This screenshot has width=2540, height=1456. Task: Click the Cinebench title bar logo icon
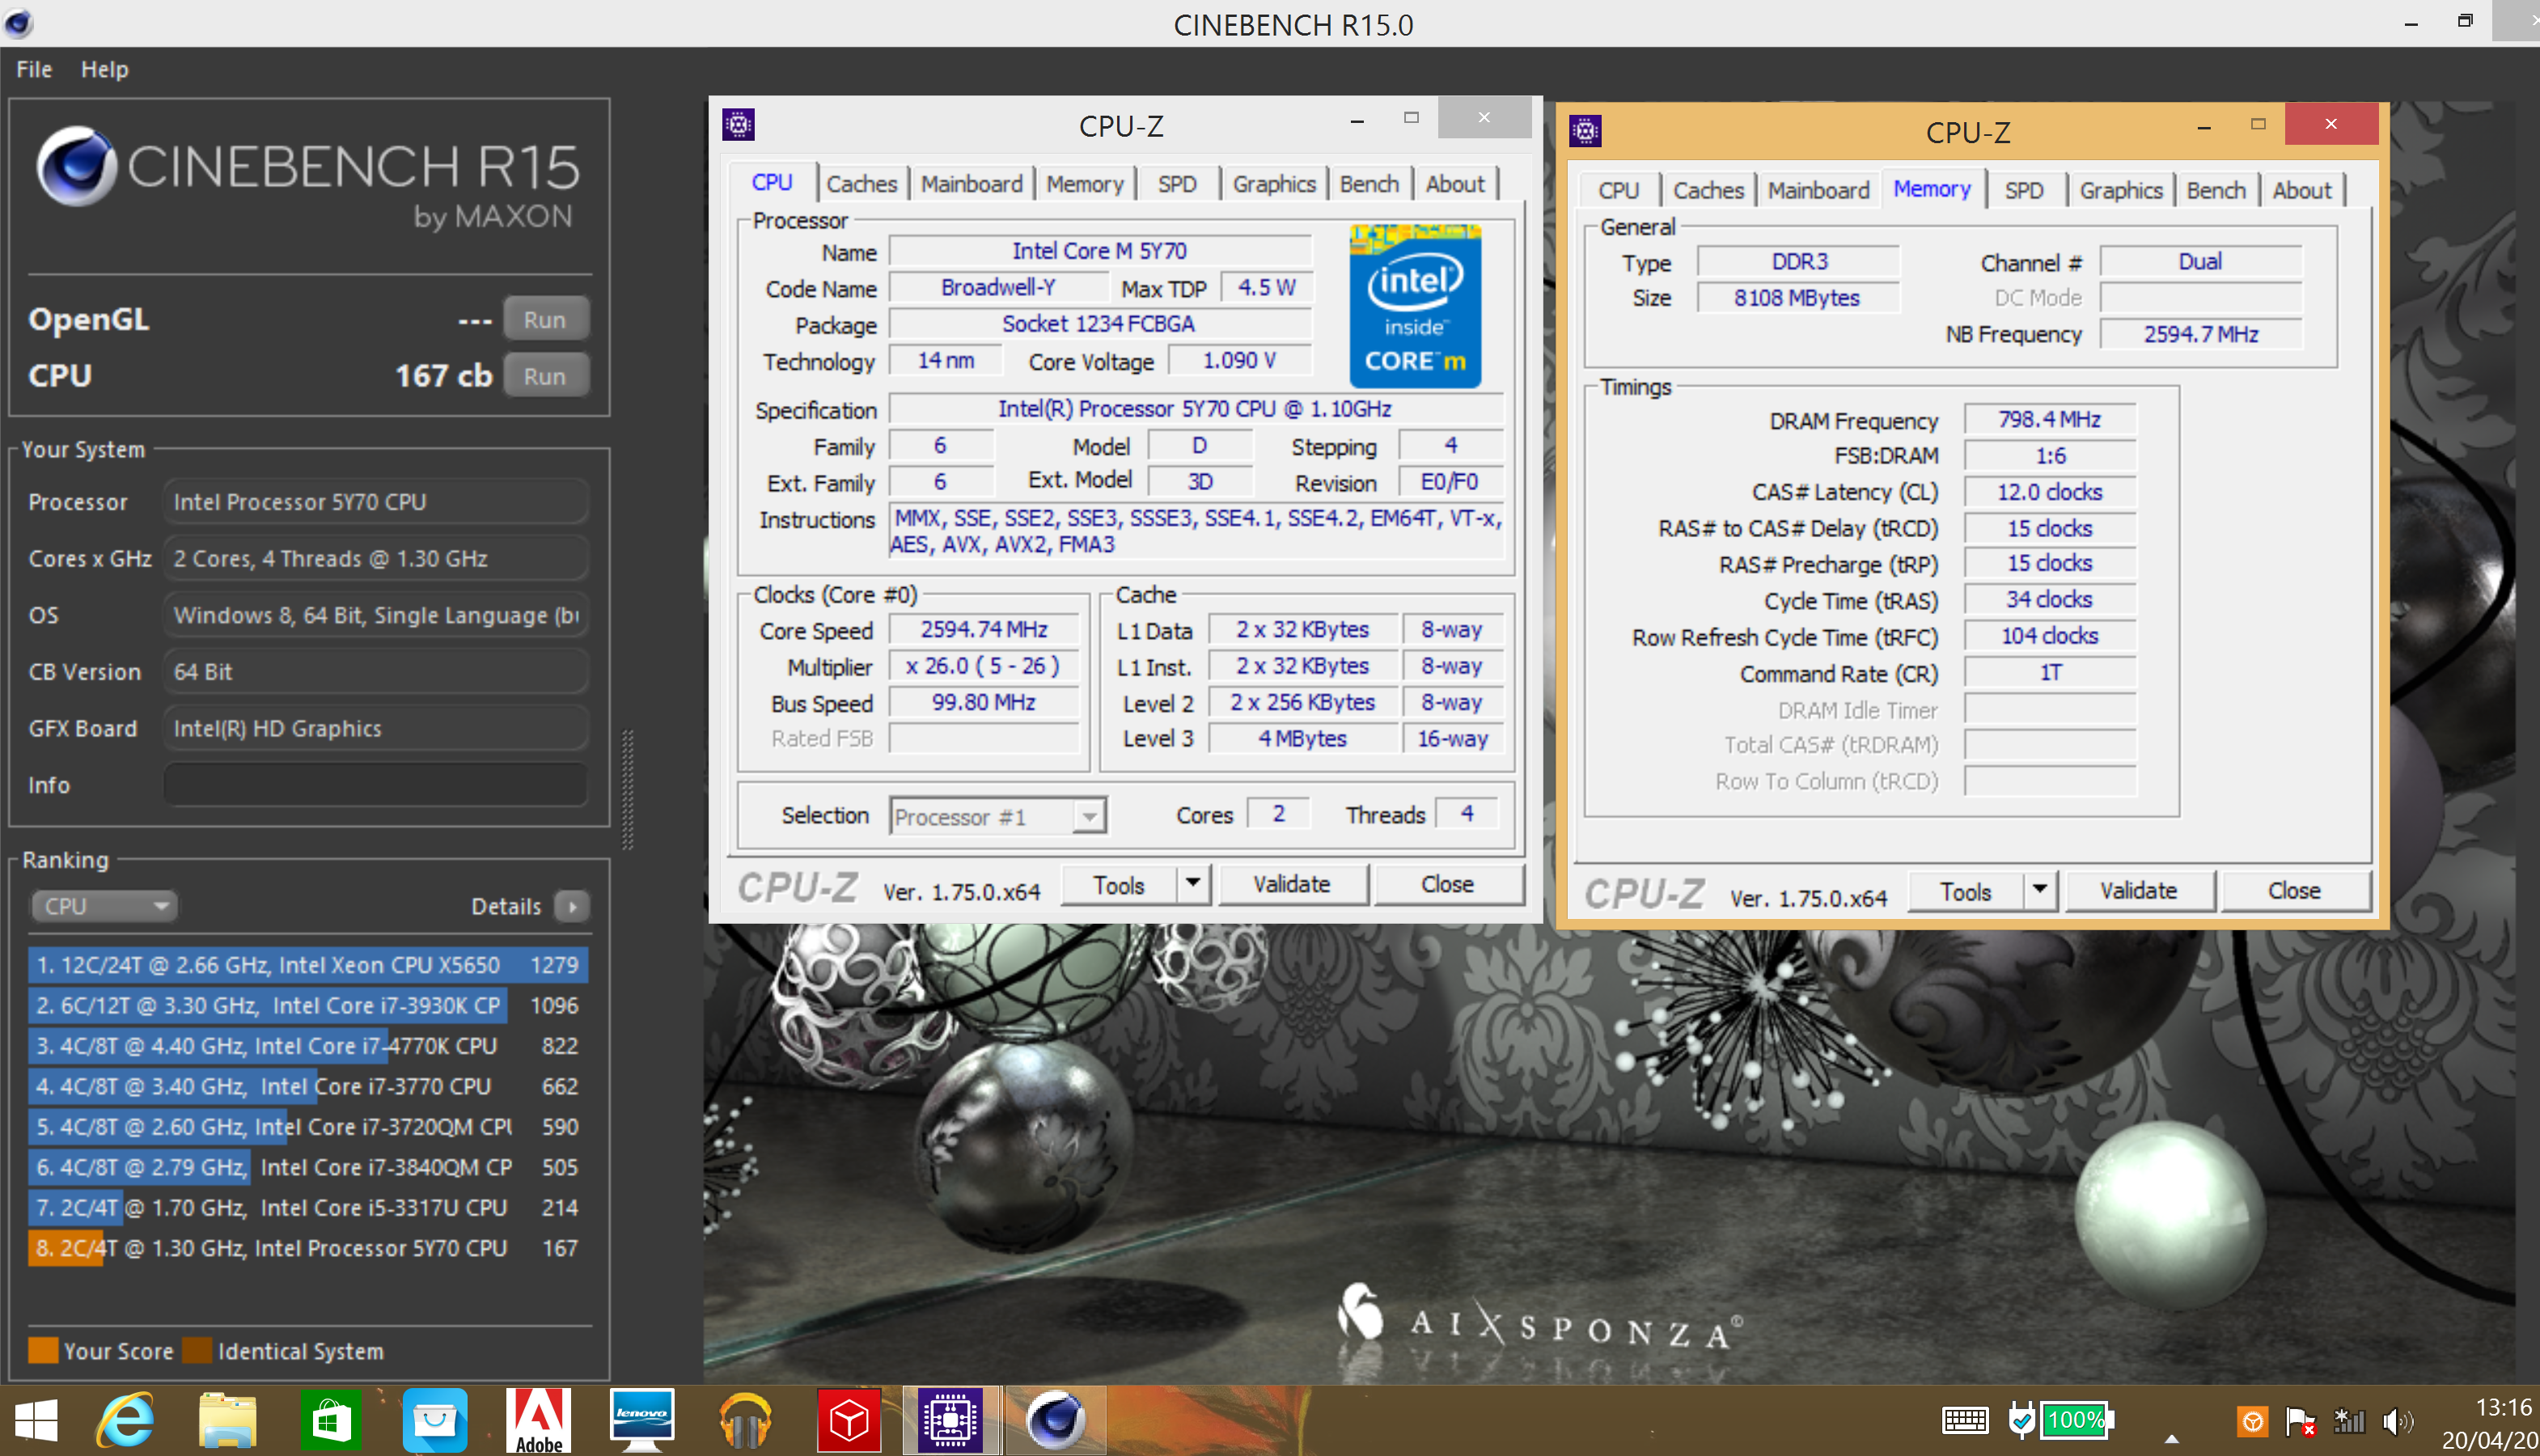pyautogui.click(x=19, y=23)
